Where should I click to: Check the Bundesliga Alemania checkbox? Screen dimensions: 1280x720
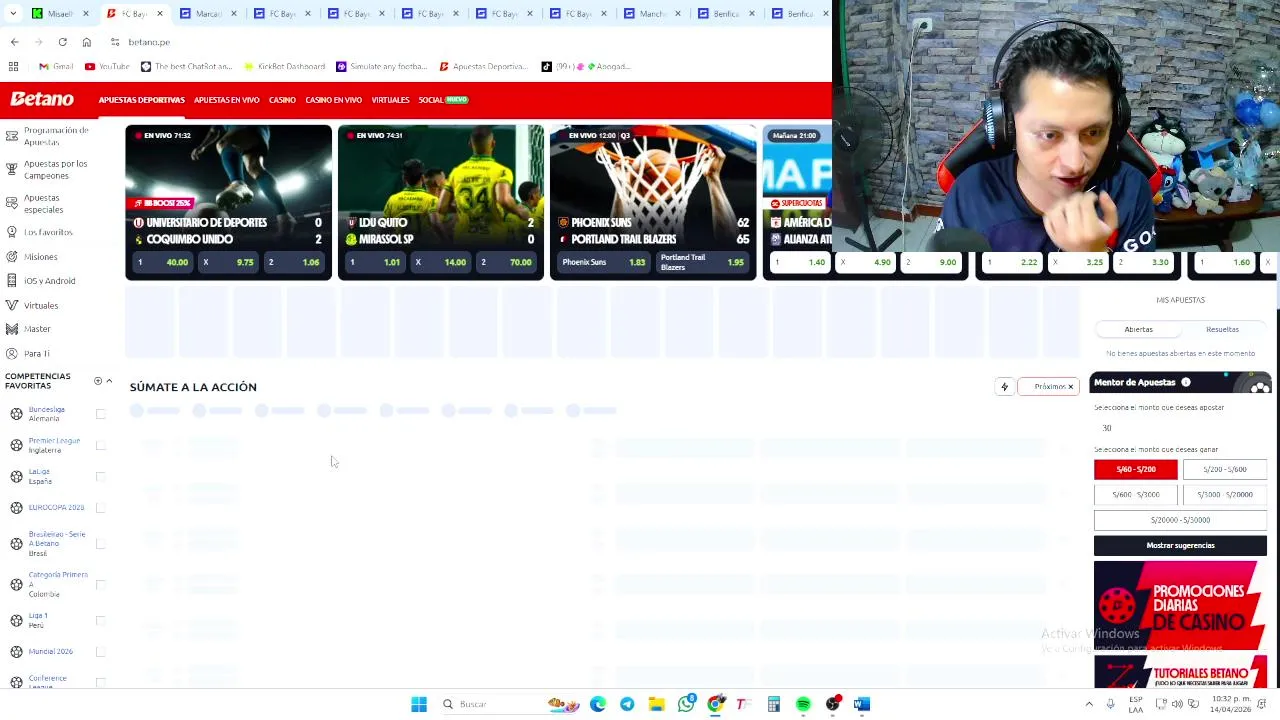pos(100,414)
